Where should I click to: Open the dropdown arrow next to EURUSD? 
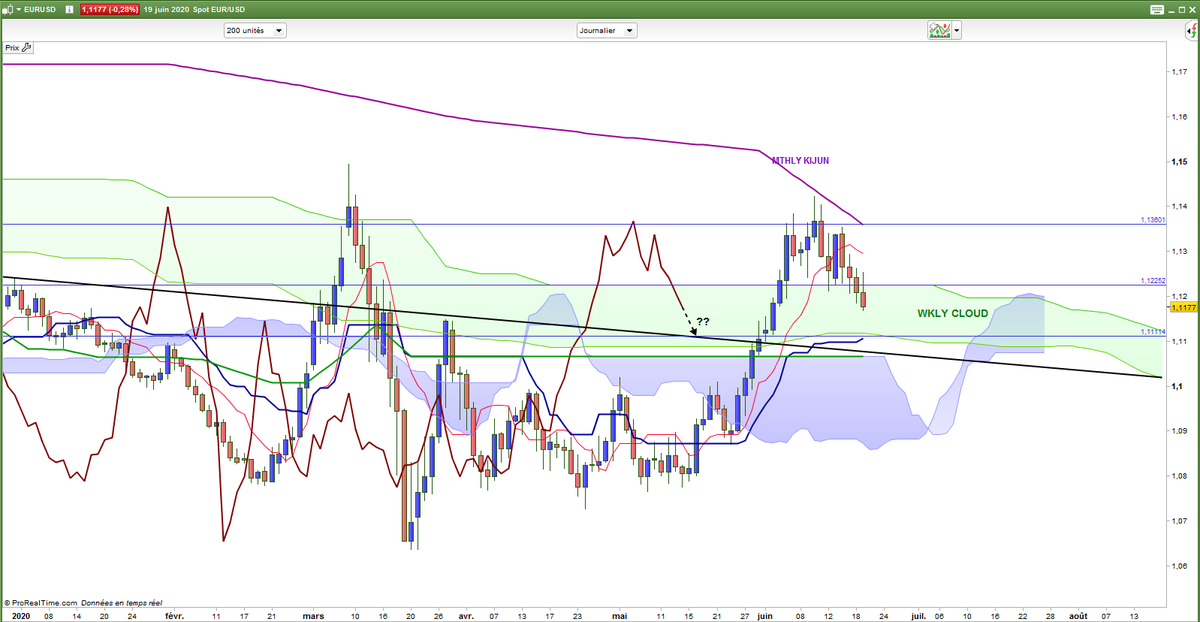pyautogui.click(x=19, y=10)
